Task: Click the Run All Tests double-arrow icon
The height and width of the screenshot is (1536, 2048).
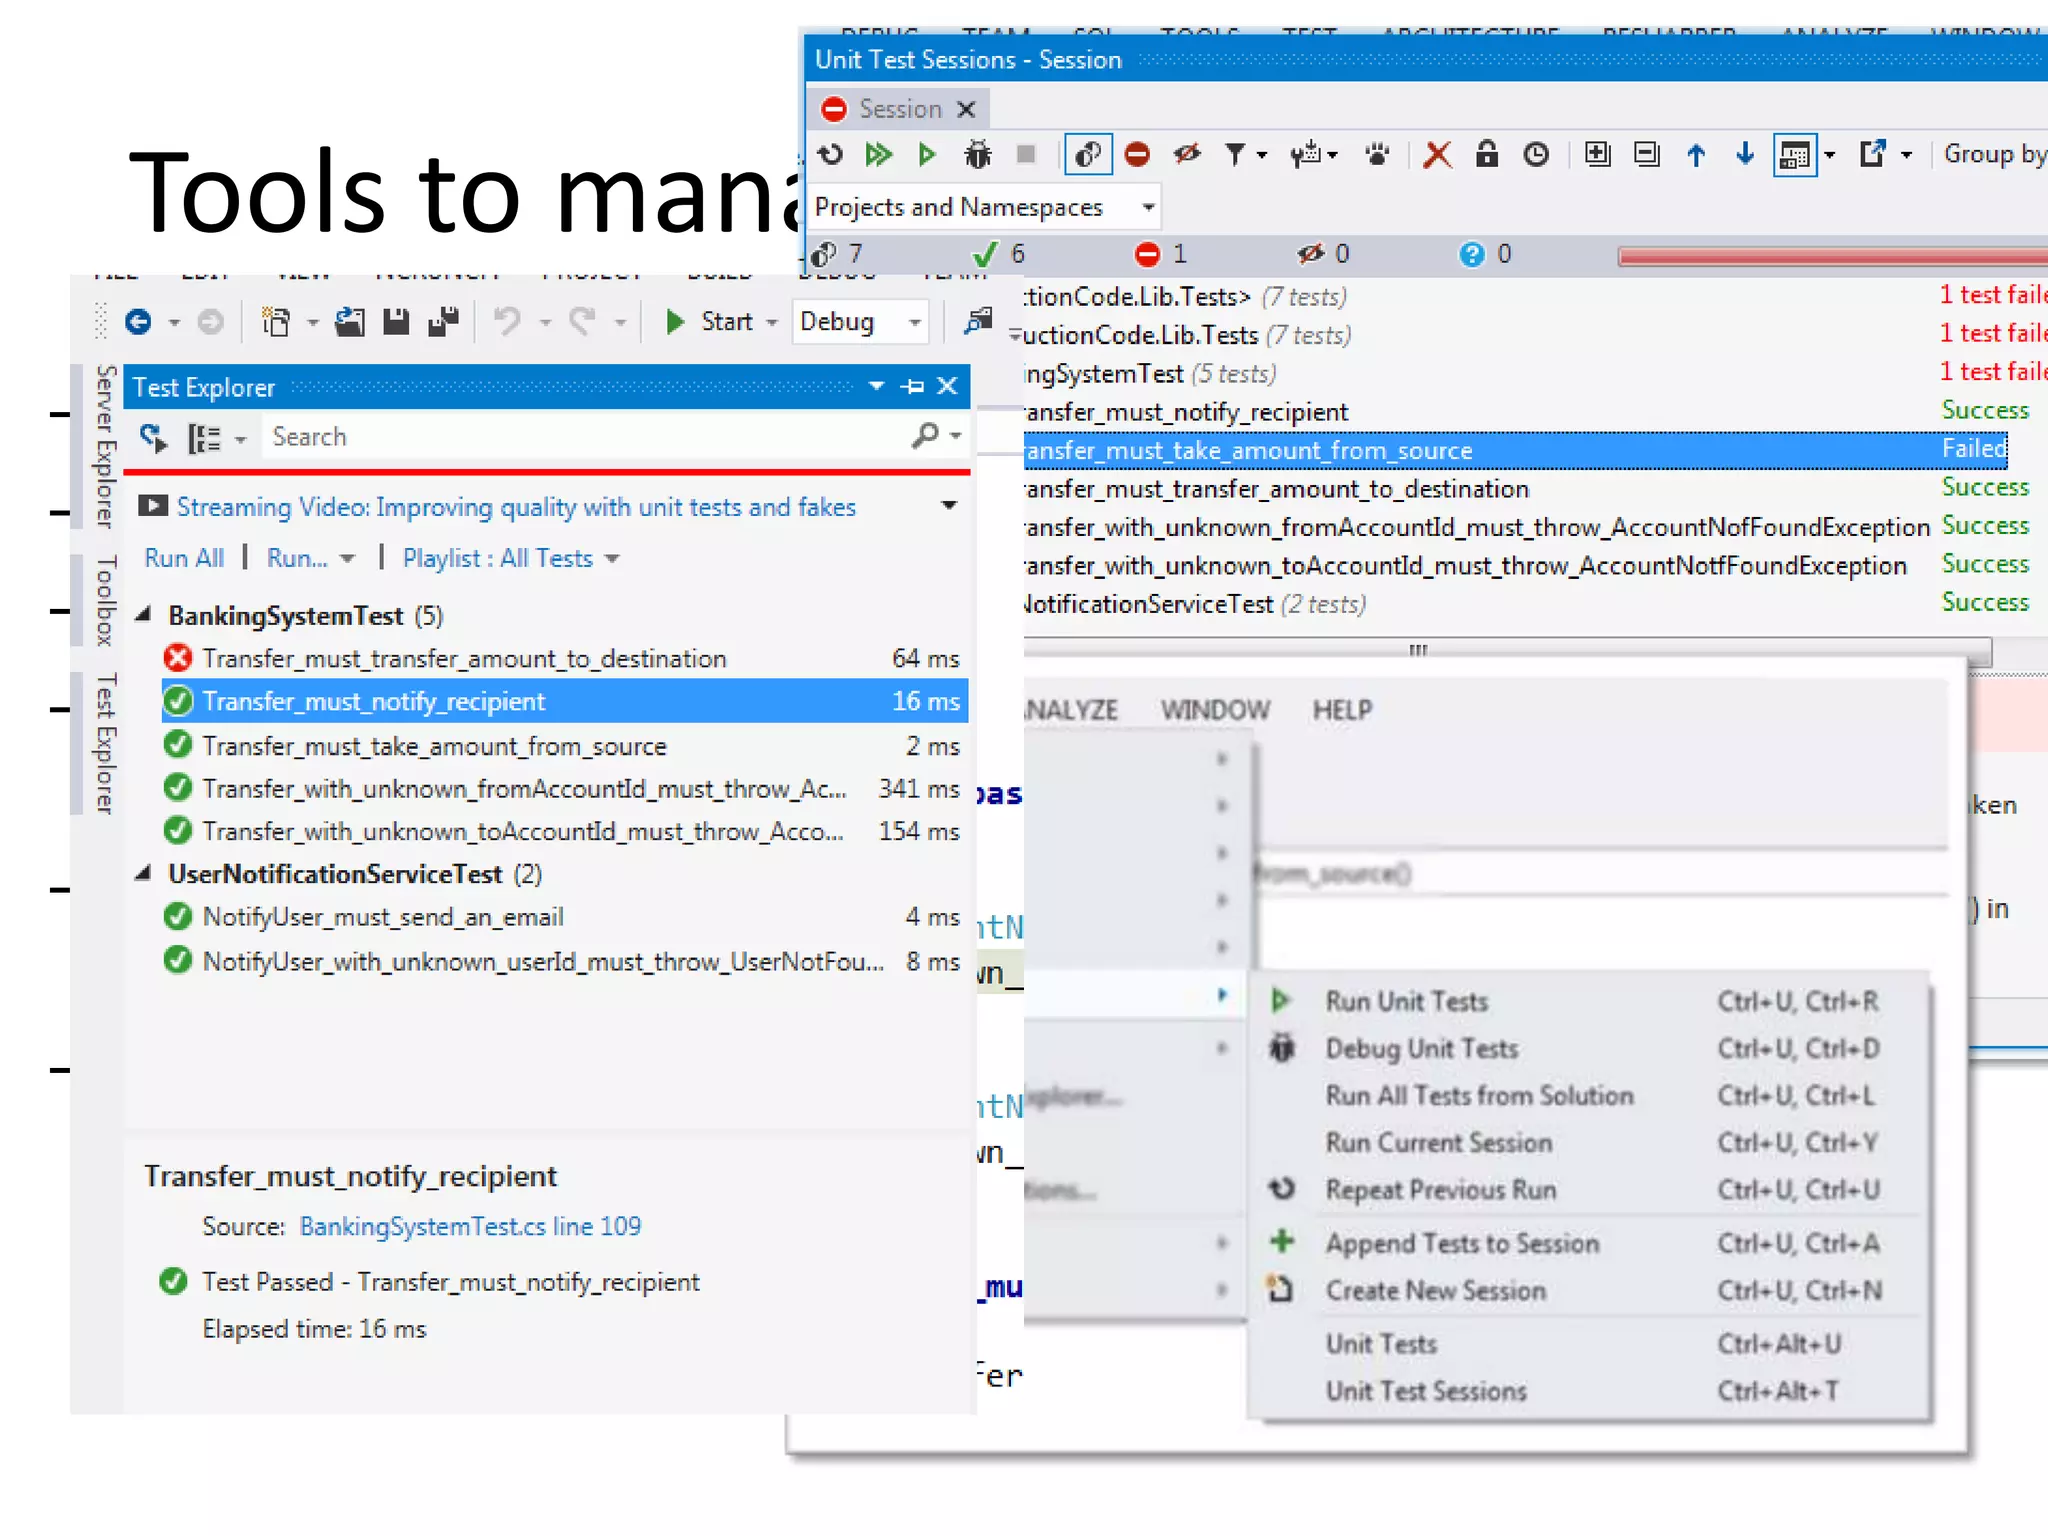Action: [x=879, y=155]
